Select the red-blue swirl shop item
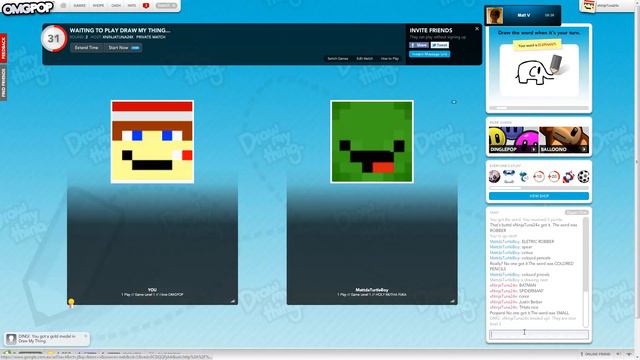 tap(568, 177)
